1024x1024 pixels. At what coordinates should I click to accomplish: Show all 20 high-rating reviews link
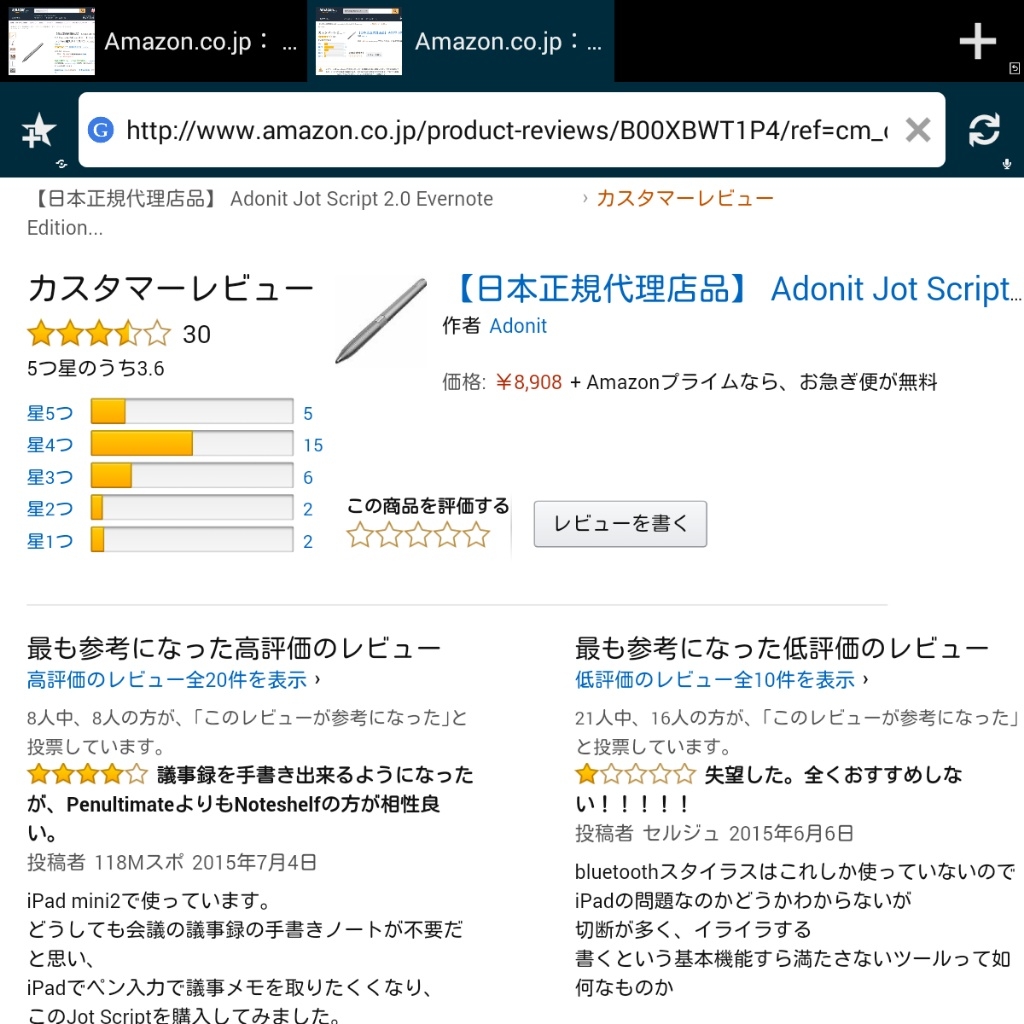click(x=167, y=680)
